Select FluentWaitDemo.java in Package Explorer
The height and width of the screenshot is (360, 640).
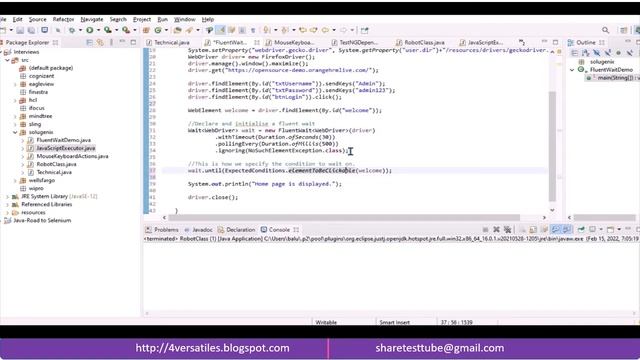[x=63, y=140]
